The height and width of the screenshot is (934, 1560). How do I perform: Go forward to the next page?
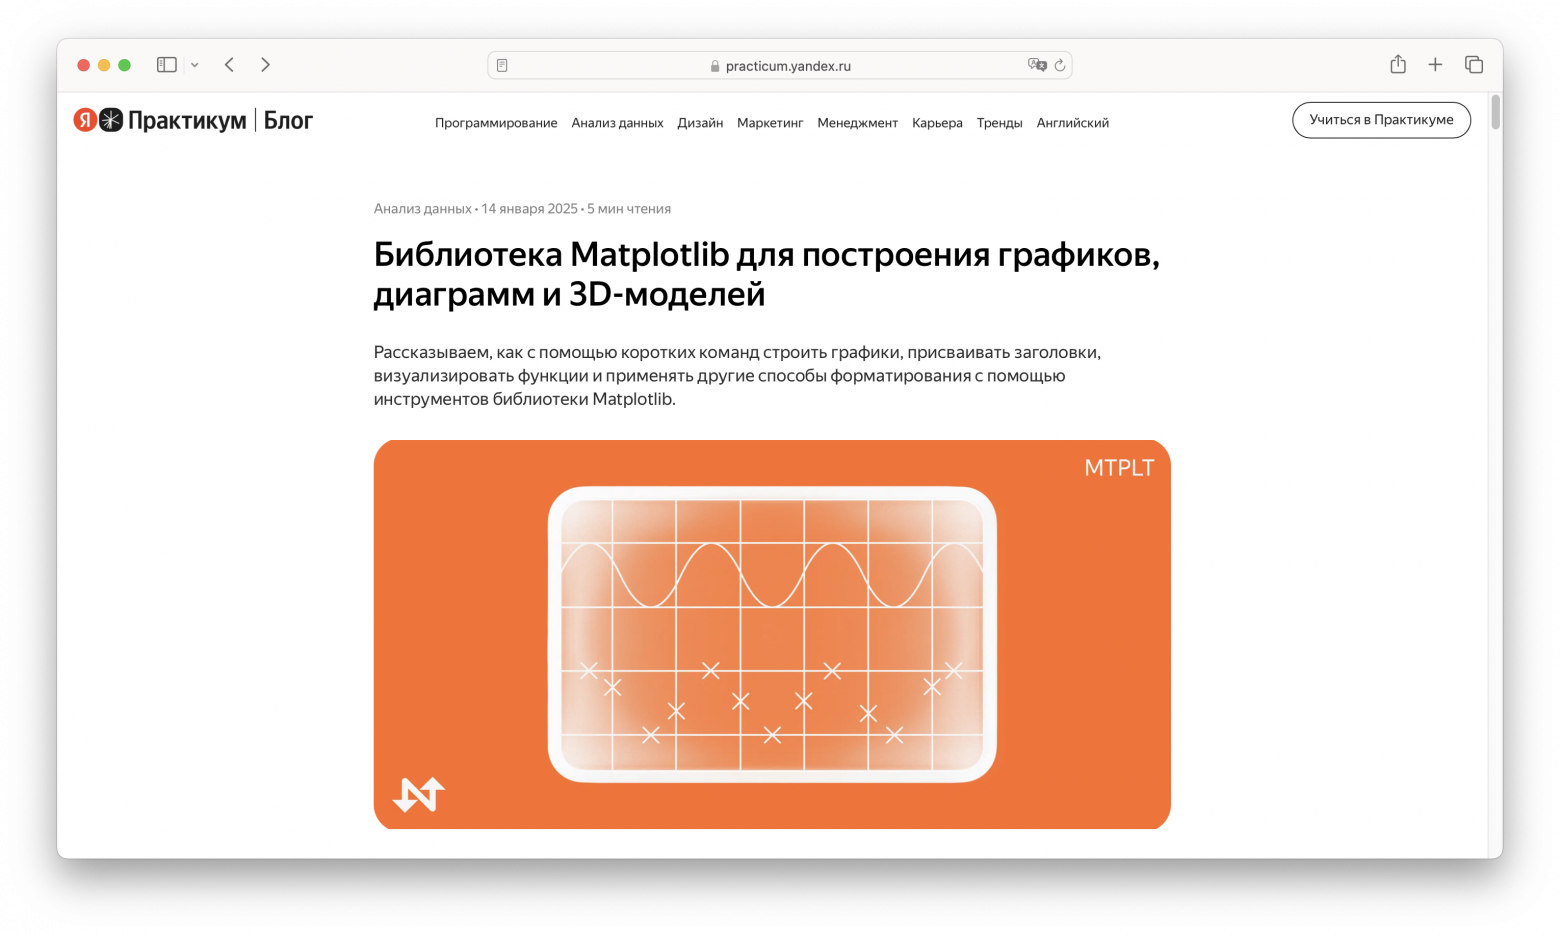[265, 65]
